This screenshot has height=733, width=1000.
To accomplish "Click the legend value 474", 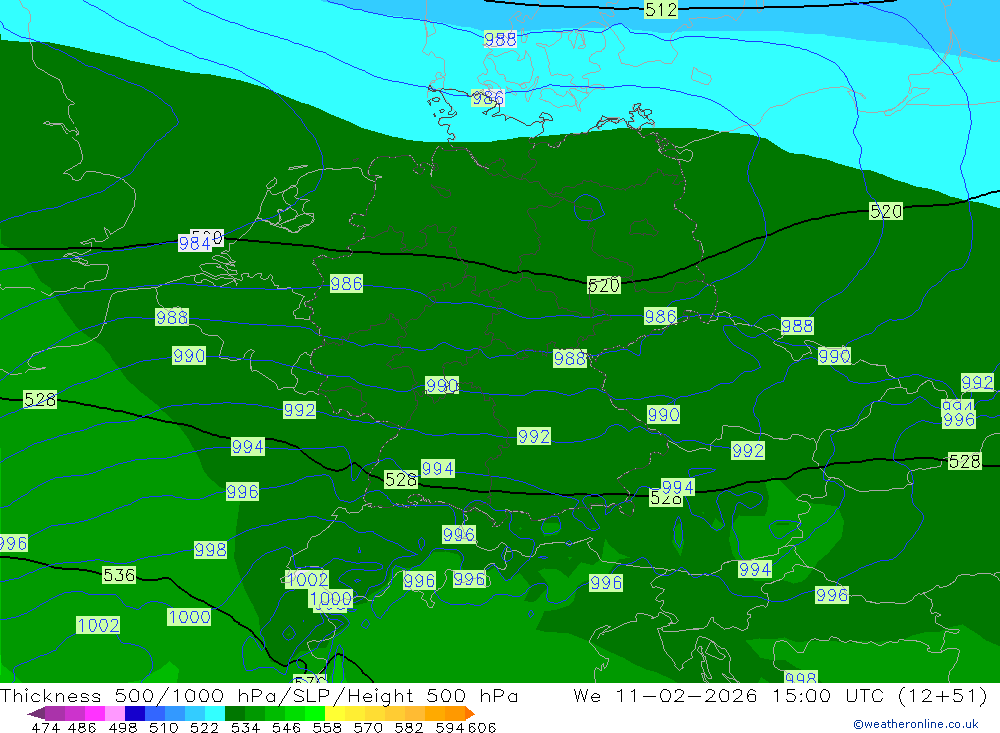I will [45, 727].
